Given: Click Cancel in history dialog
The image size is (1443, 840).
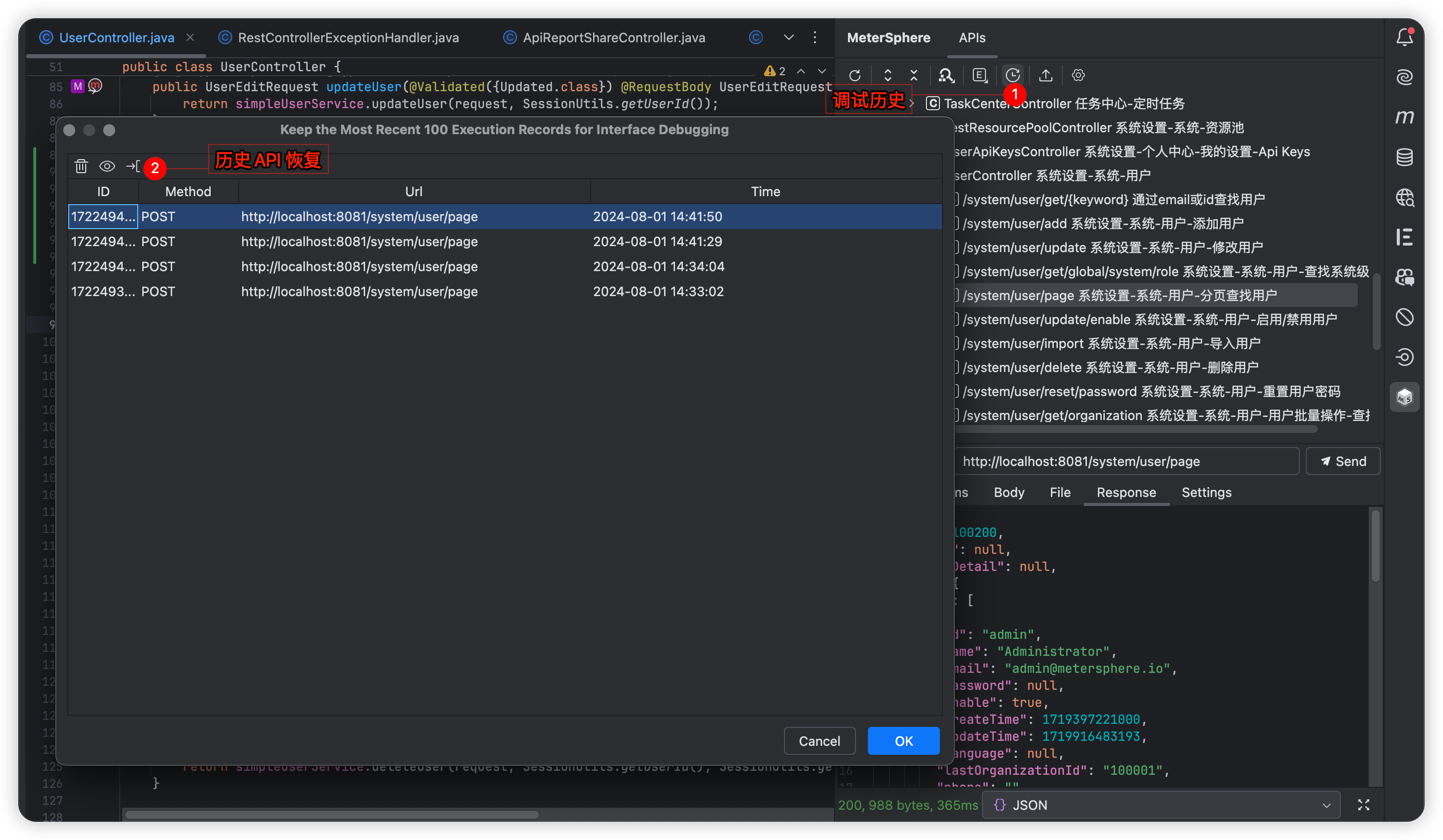Looking at the screenshot, I should coord(820,741).
